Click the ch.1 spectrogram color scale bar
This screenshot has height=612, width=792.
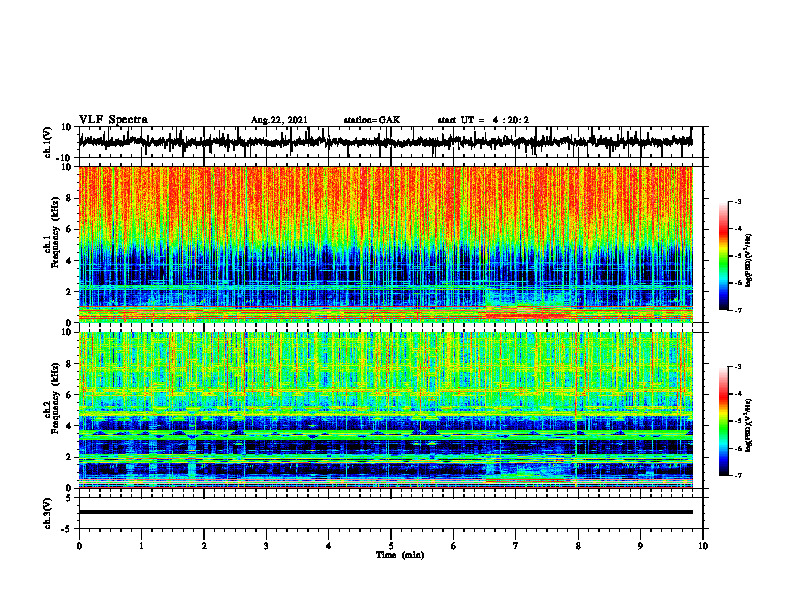[724, 256]
